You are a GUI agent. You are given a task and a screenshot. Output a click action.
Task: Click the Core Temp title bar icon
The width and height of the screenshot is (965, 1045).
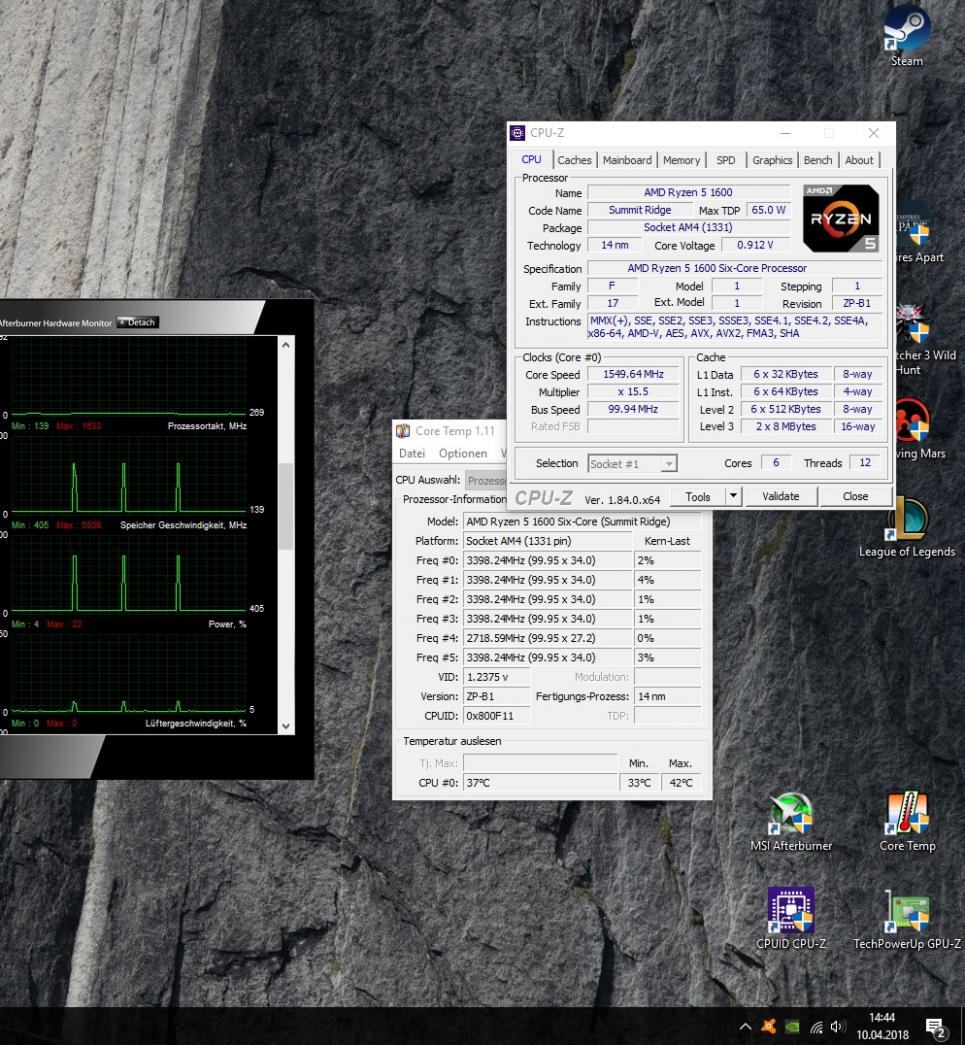(x=403, y=431)
